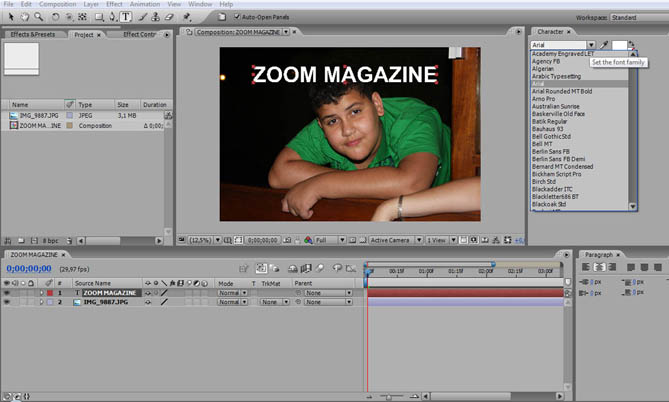Select the Rectangle shape tool
Screen dimensions: 669x402
click(98, 17)
